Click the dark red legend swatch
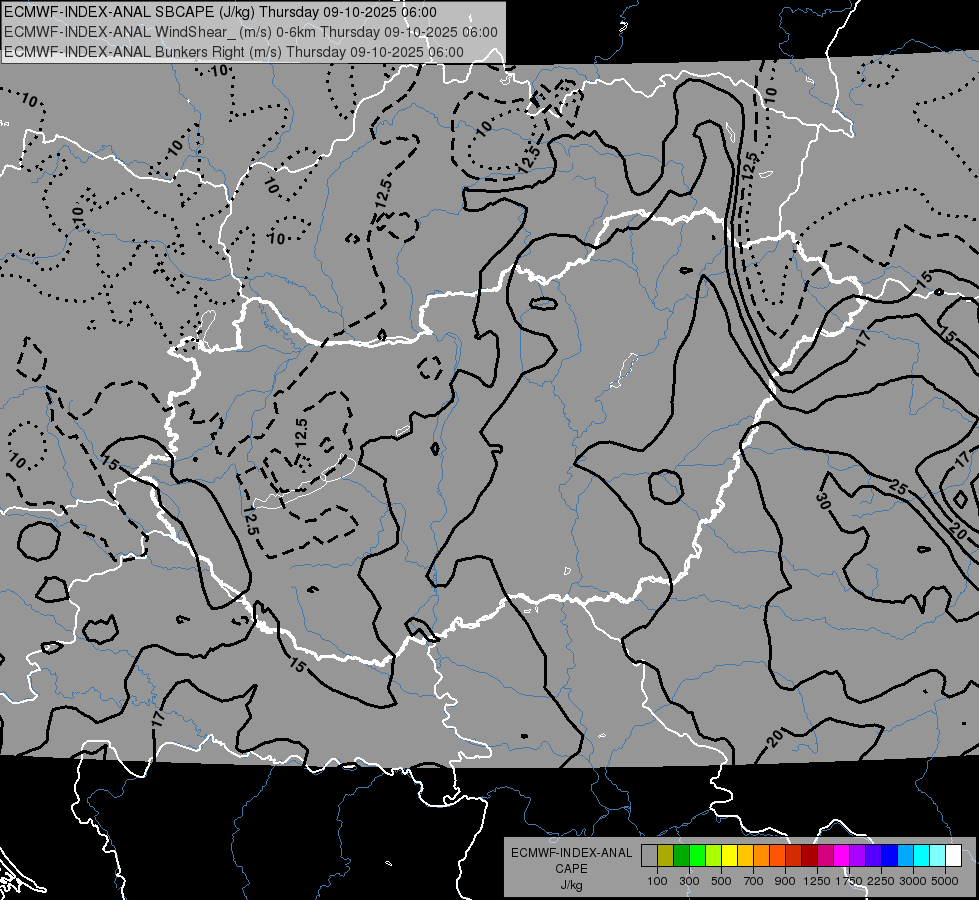 (809, 856)
